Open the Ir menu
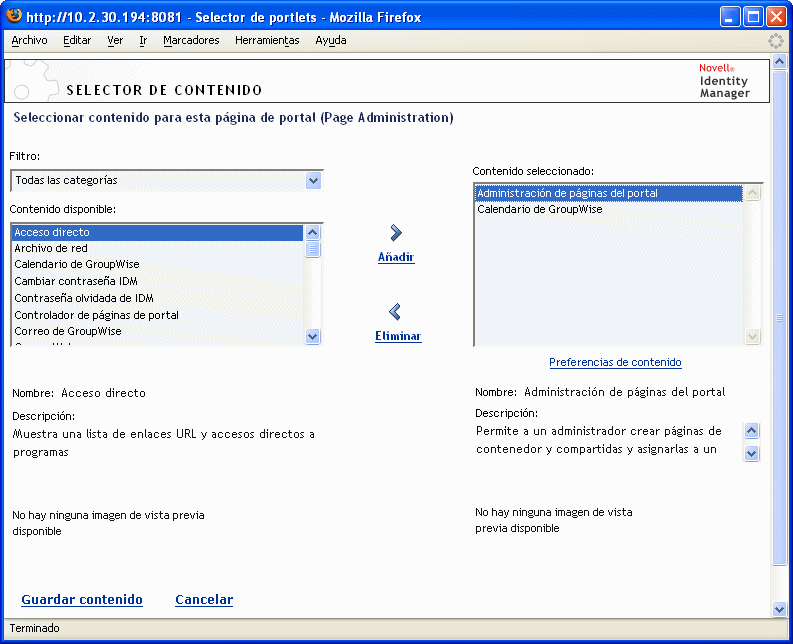Viewport: 793px width, 644px height. (143, 40)
